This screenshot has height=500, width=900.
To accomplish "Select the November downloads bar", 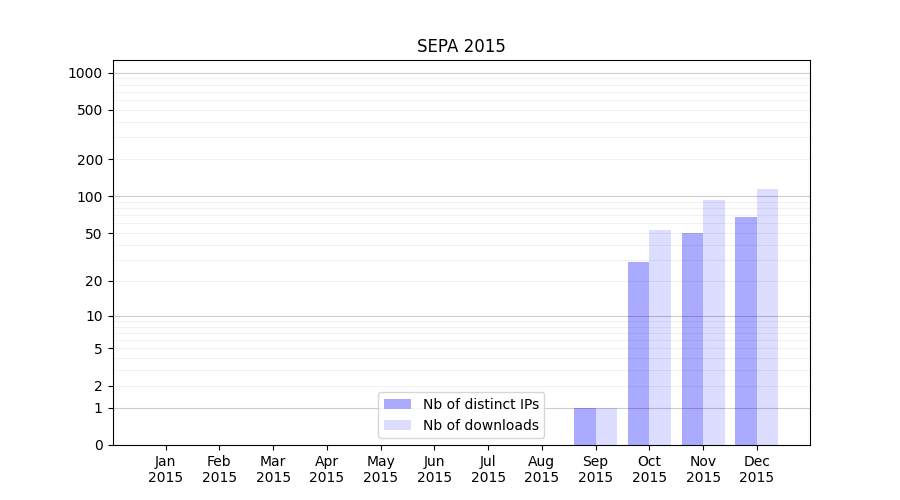I will click(714, 322).
